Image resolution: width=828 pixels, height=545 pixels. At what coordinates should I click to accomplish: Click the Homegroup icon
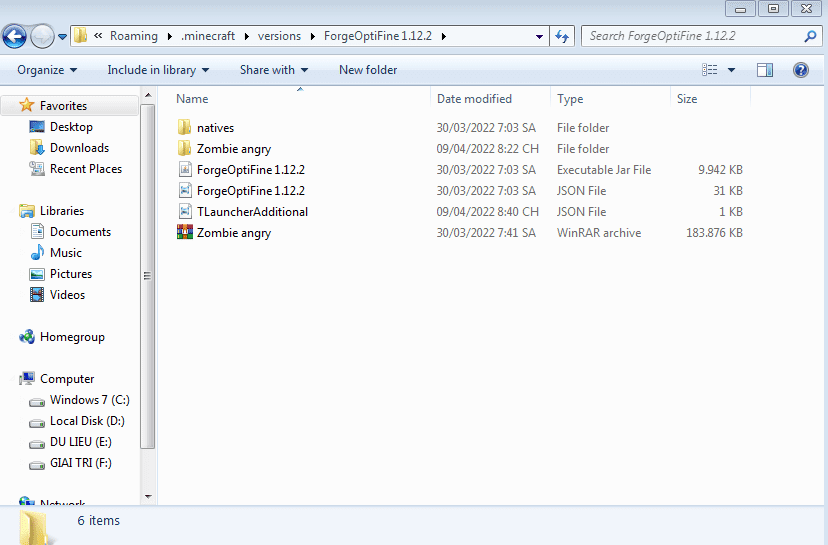(x=27, y=336)
